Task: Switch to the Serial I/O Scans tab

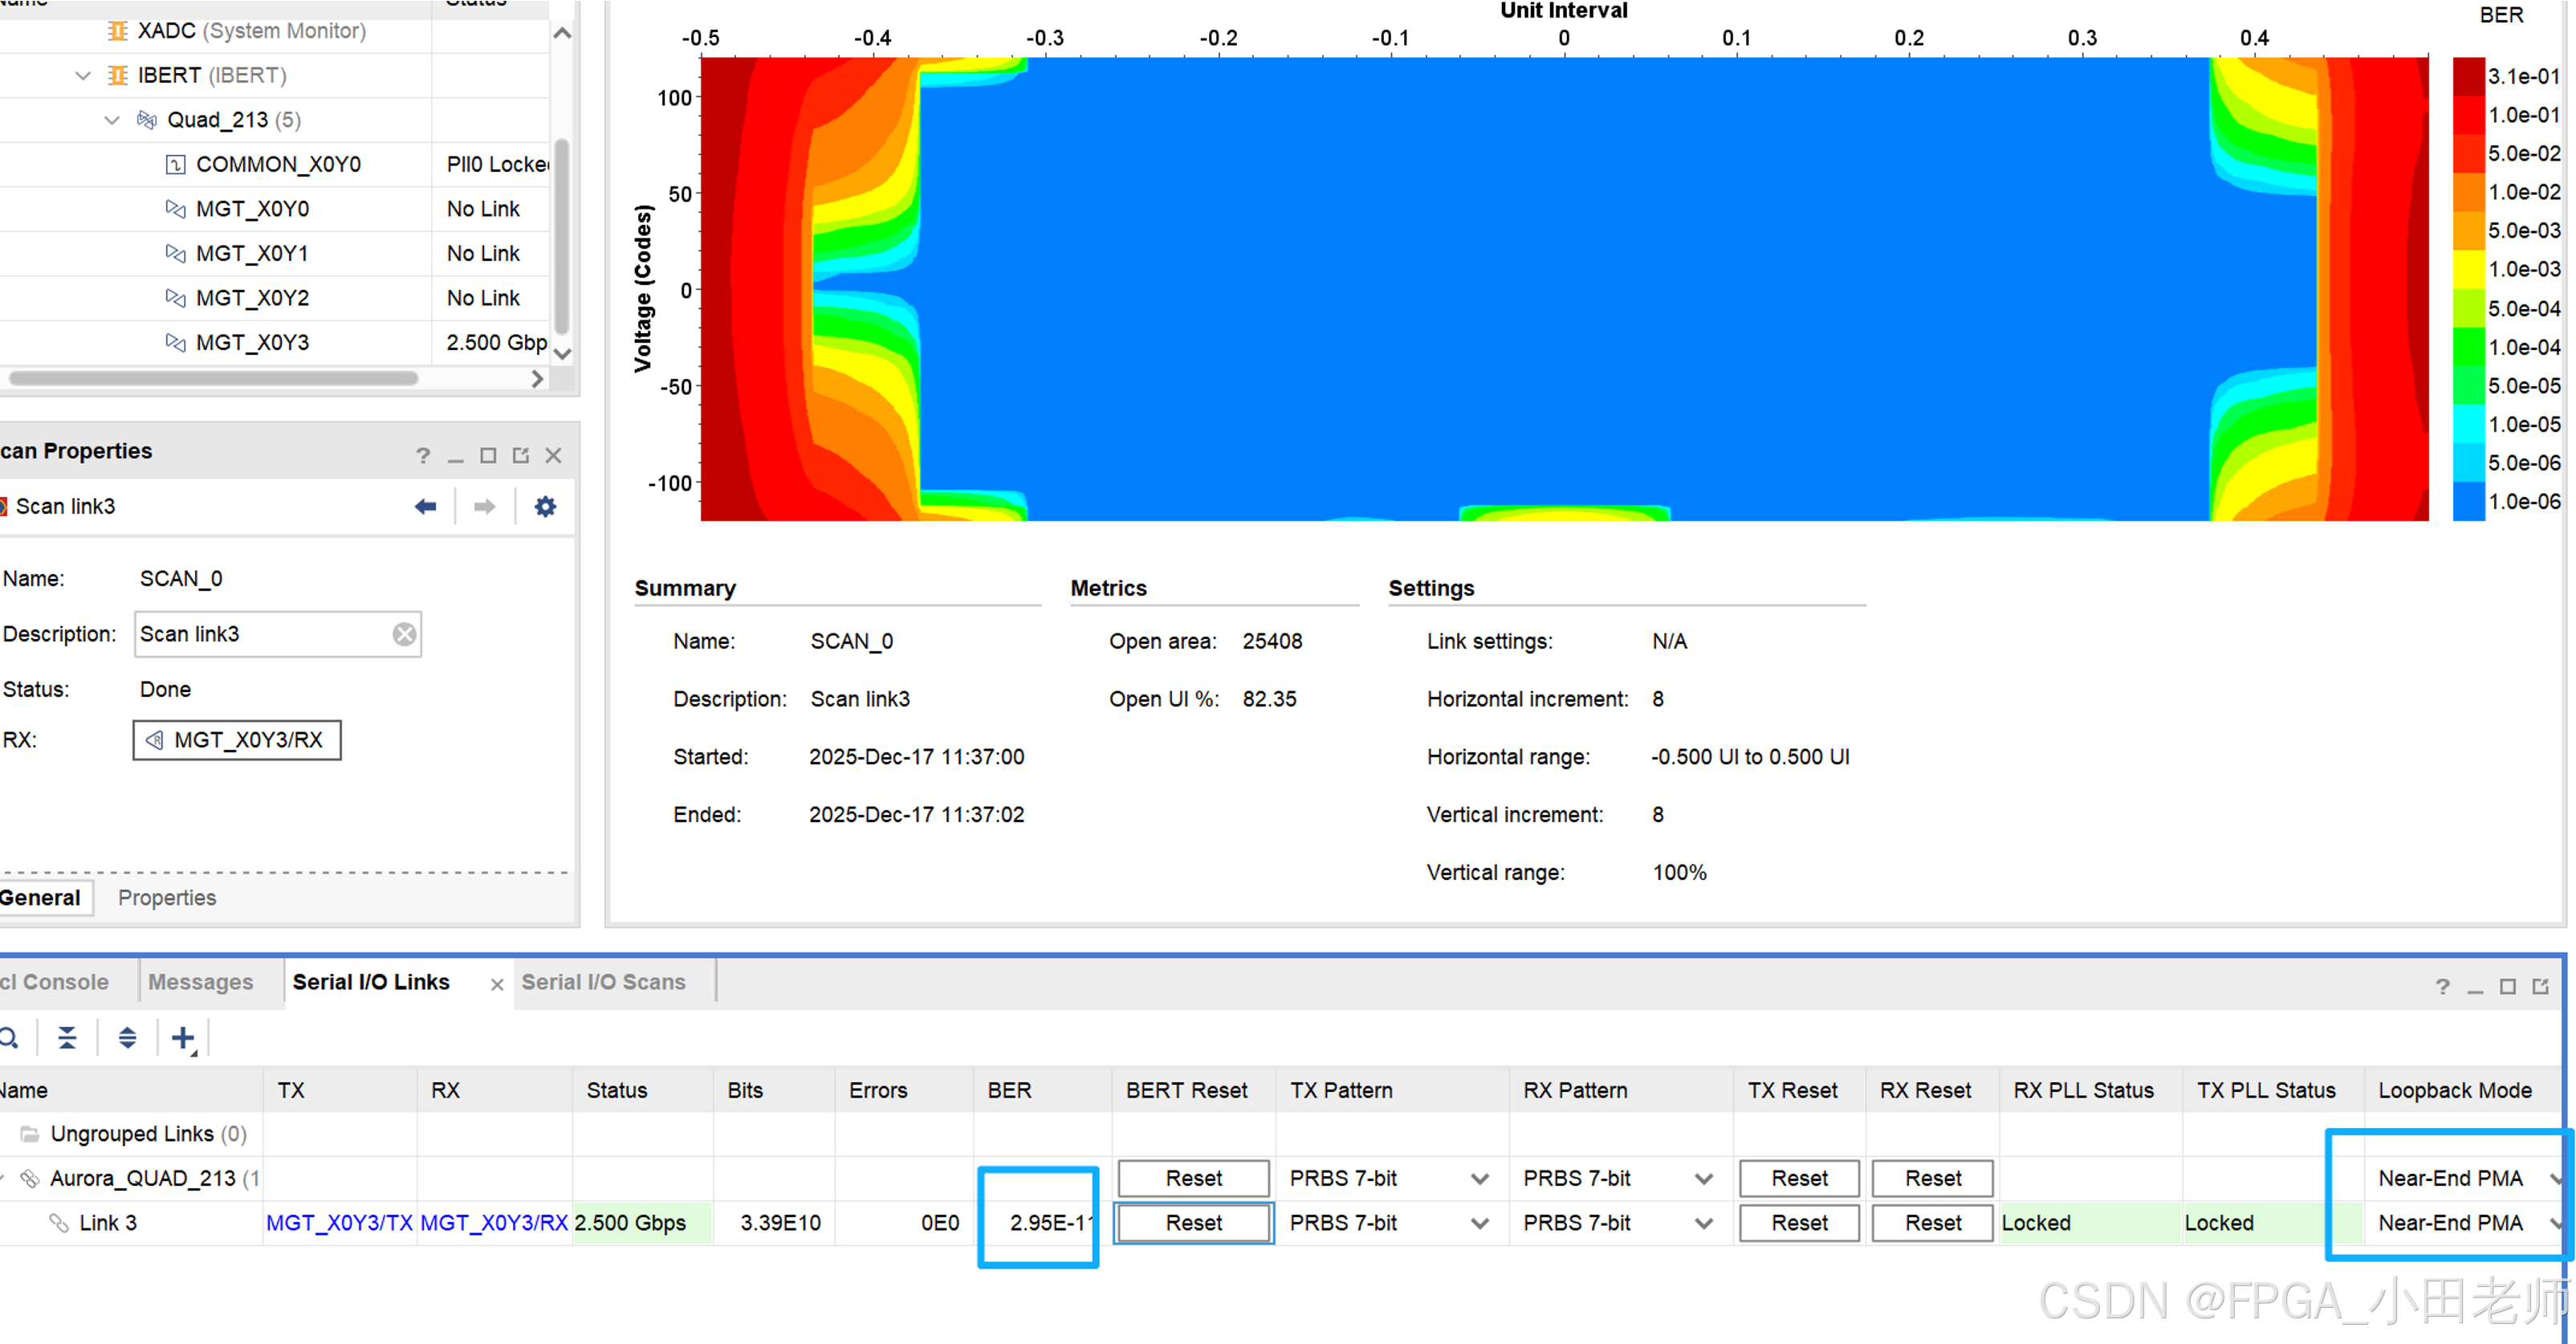Action: [603, 982]
